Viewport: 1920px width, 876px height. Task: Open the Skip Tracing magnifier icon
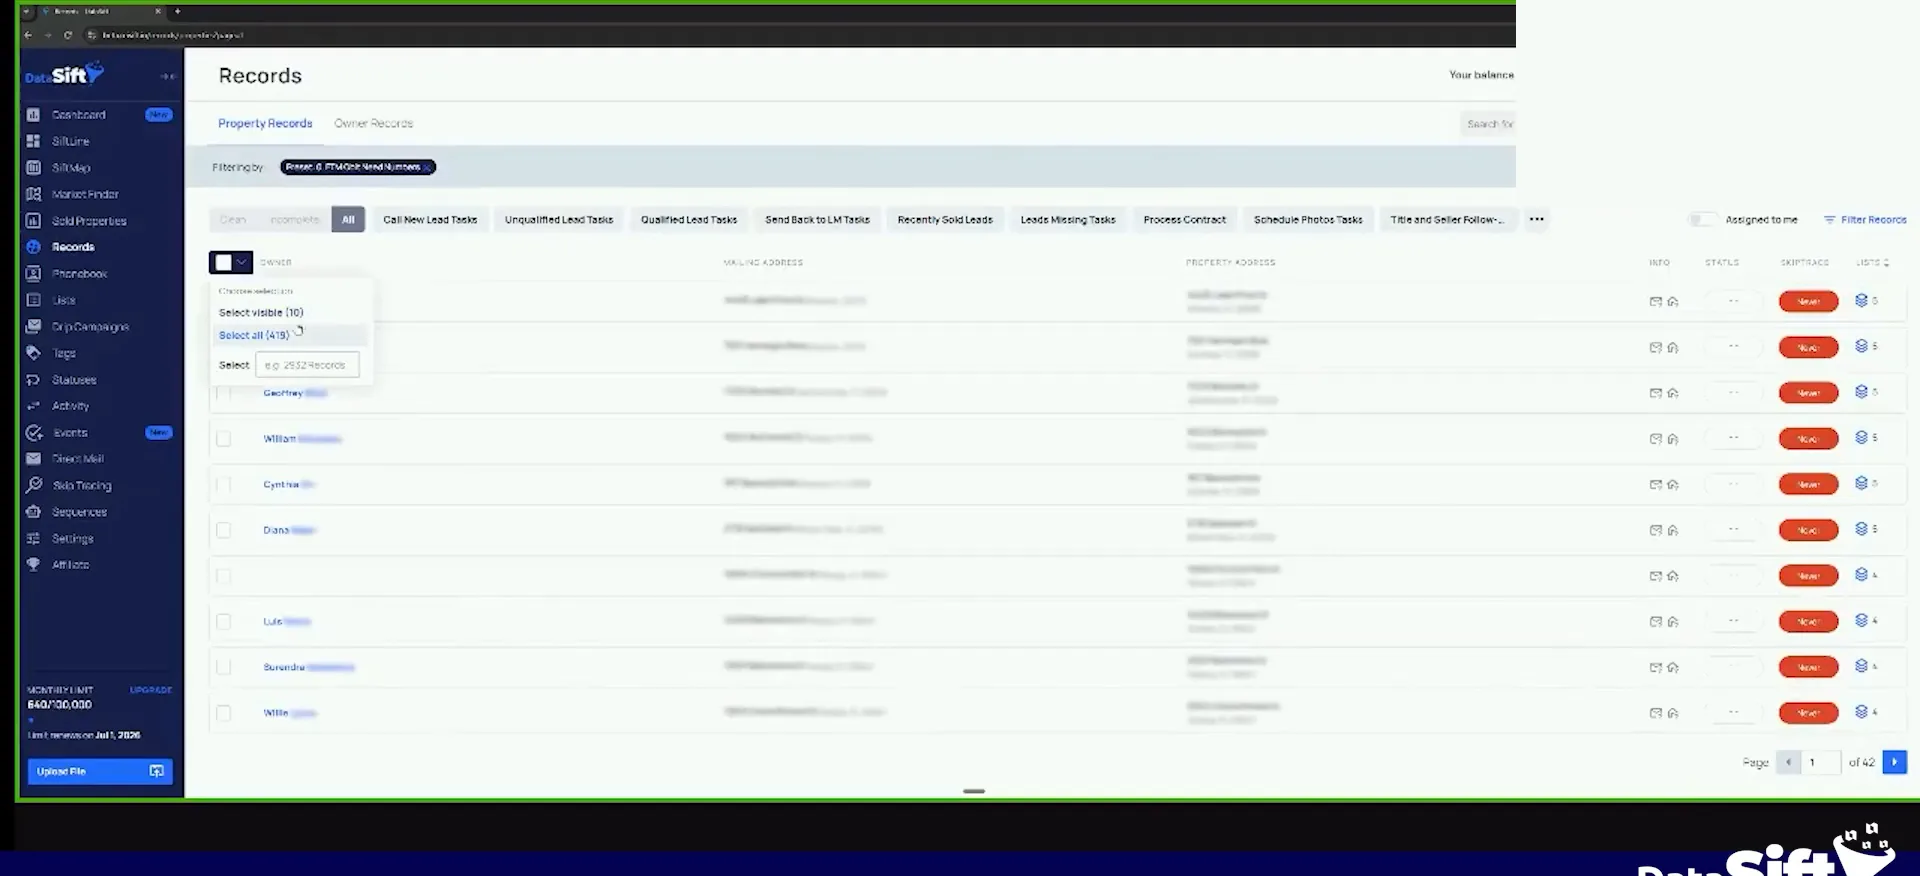pos(33,485)
